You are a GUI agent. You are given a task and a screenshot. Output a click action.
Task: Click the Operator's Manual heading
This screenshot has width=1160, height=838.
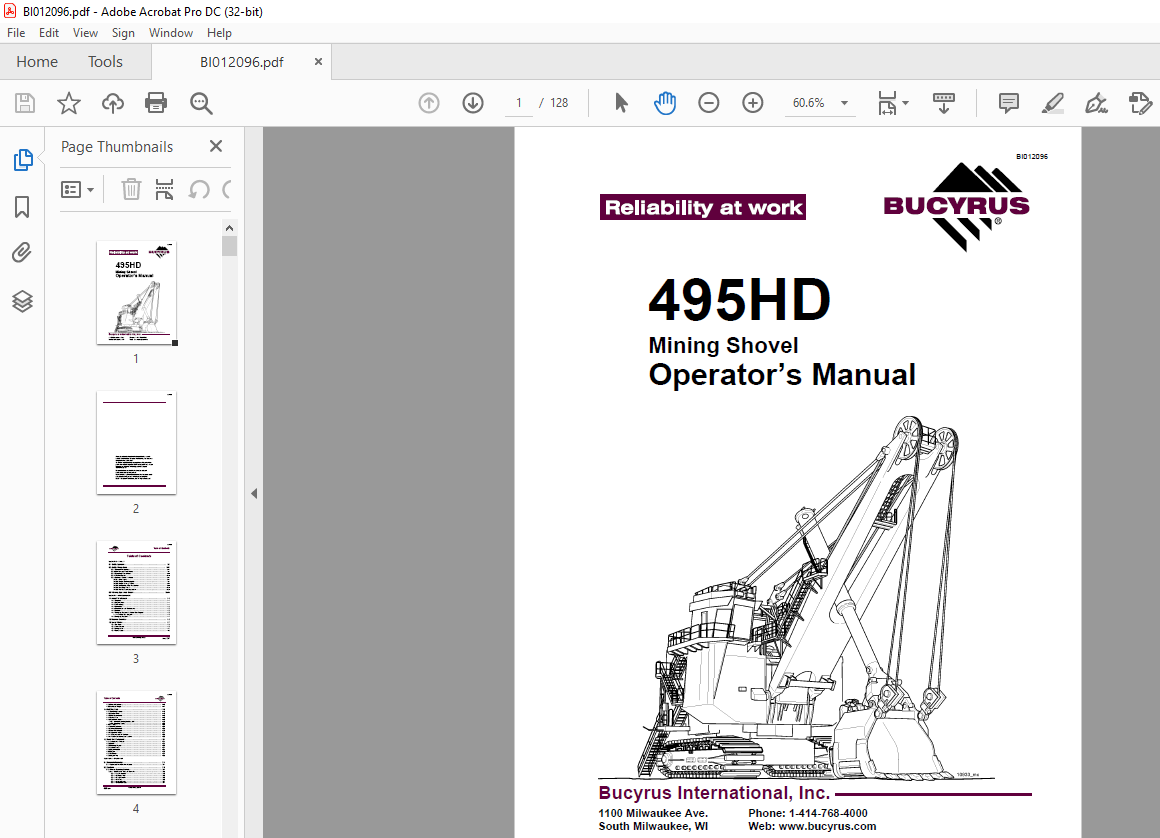(x=782, y=375)
